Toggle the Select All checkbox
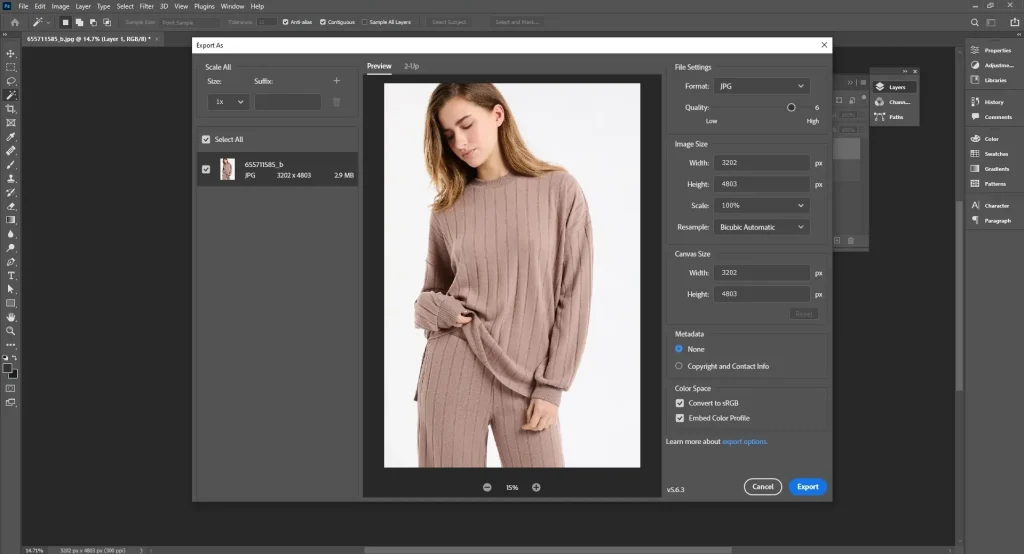Image resolution: width=1024 pixels, height=554 pixels. 206,139
